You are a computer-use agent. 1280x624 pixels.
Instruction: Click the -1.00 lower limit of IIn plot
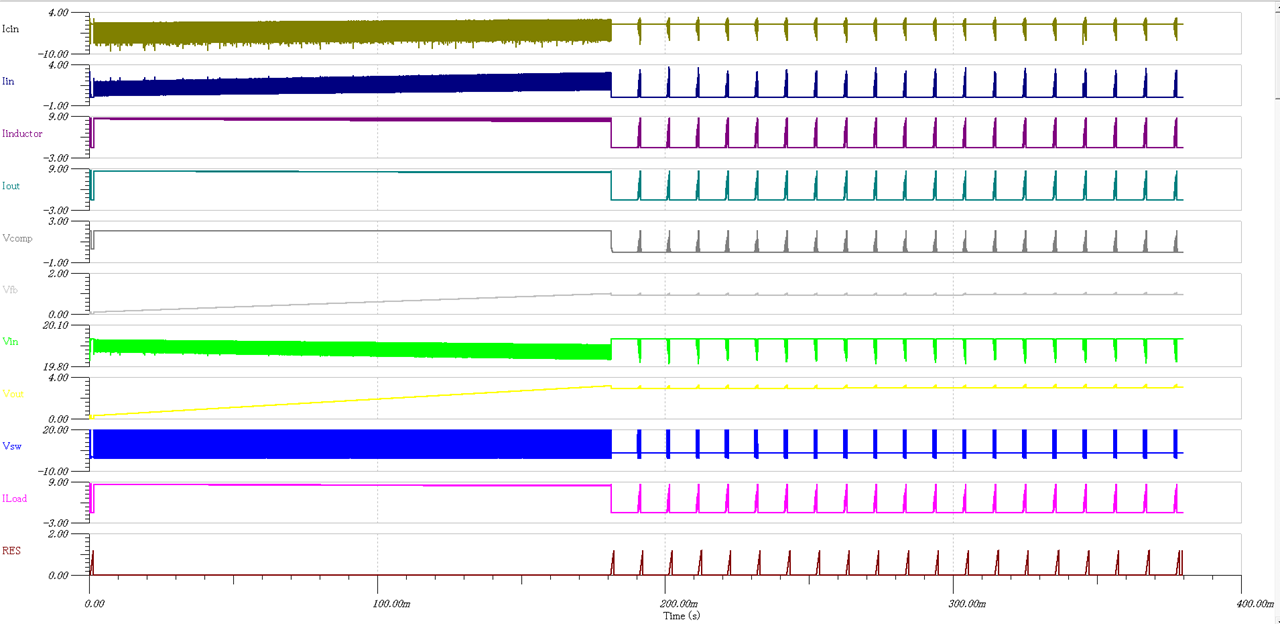coord(56,105)
